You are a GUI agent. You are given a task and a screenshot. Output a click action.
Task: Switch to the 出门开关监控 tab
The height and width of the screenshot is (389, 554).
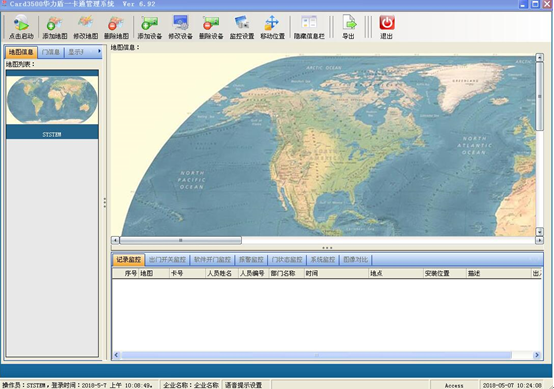coord(167,260)
